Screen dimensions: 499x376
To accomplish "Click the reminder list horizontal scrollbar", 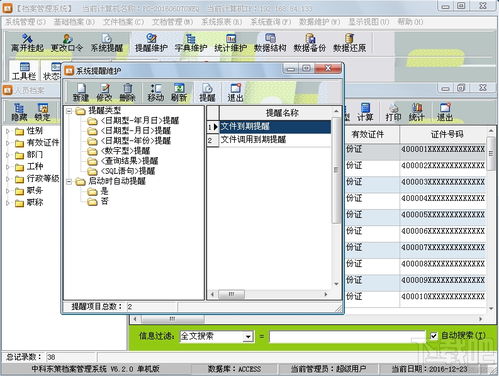I will pos(269,294).
